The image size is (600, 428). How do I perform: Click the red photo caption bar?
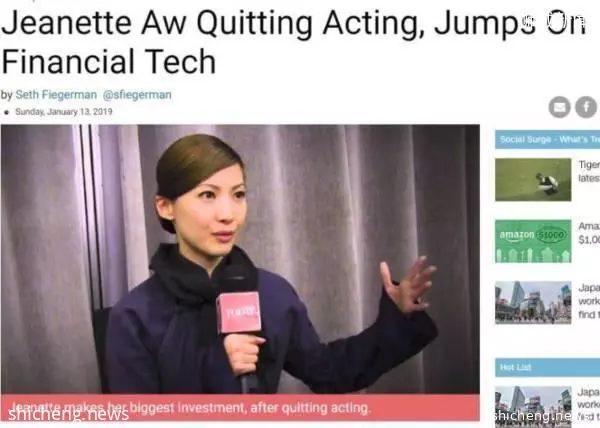point(240,408)
